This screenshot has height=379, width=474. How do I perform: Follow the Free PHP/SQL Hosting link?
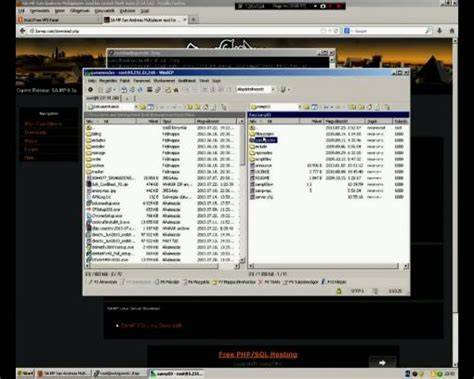(258, 354)
